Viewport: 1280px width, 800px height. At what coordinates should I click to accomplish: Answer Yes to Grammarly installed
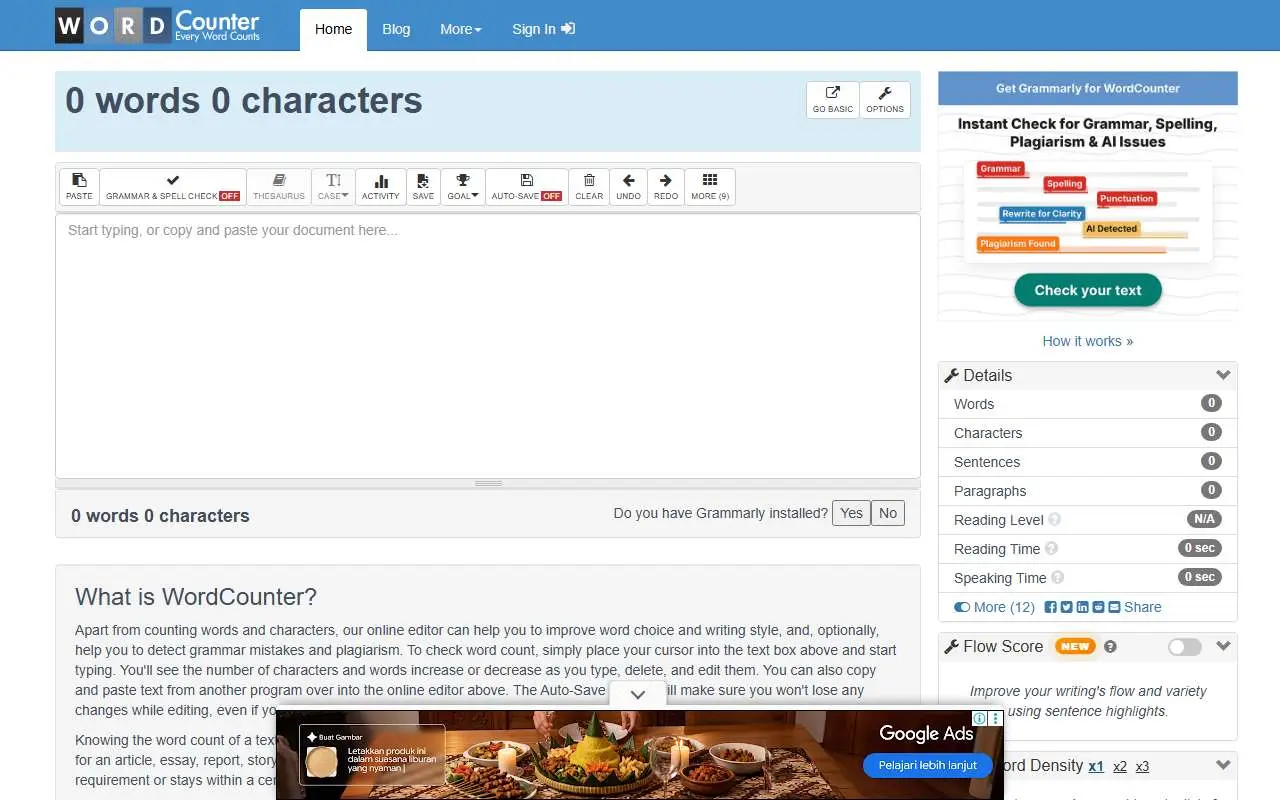pyautogui.click(x=851, y=513)
